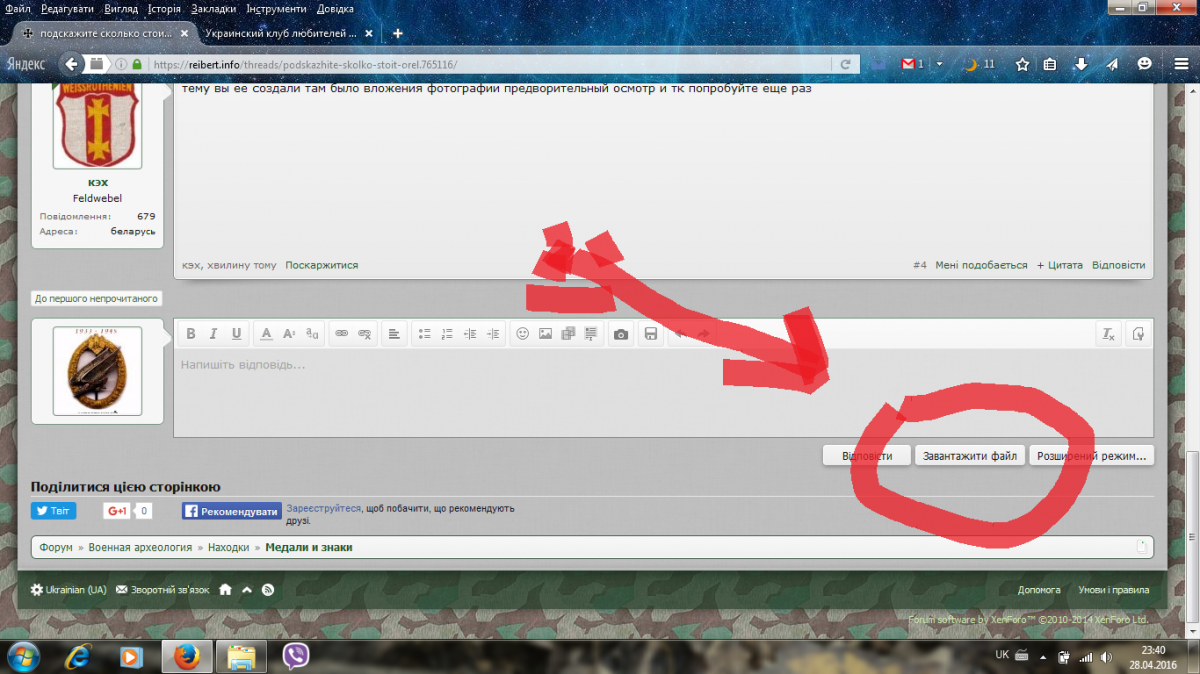The width and height of the screenshot is (1200, 674).
Task: Save draft with the floppy disk icon
Action: click(x=650, y=334)
